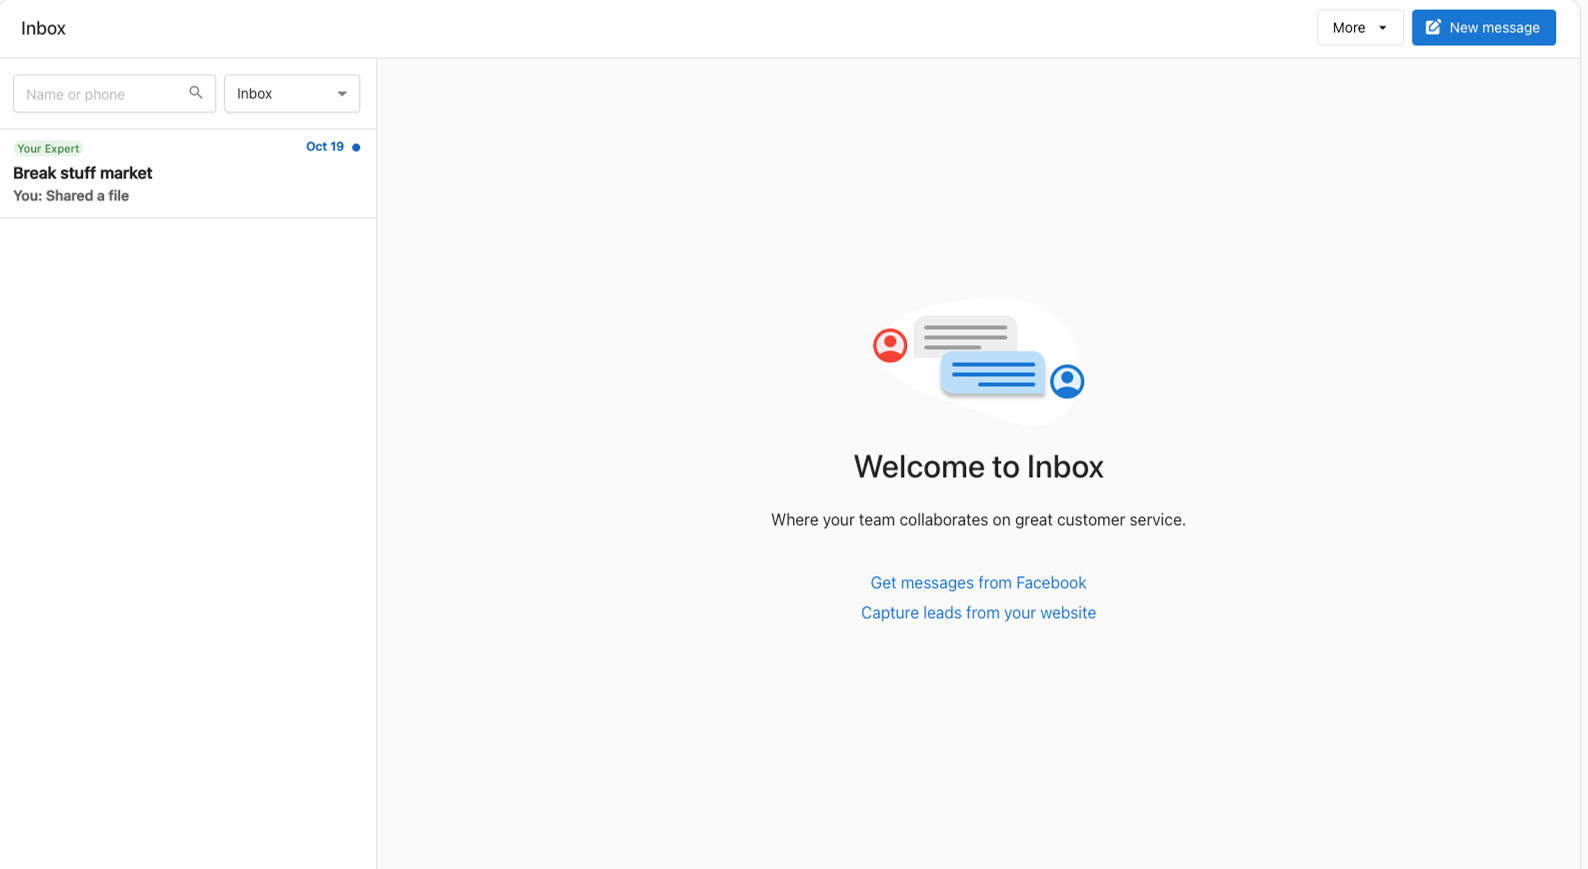
Task: Open Capture leads from your website link
Action: point(978,613)
